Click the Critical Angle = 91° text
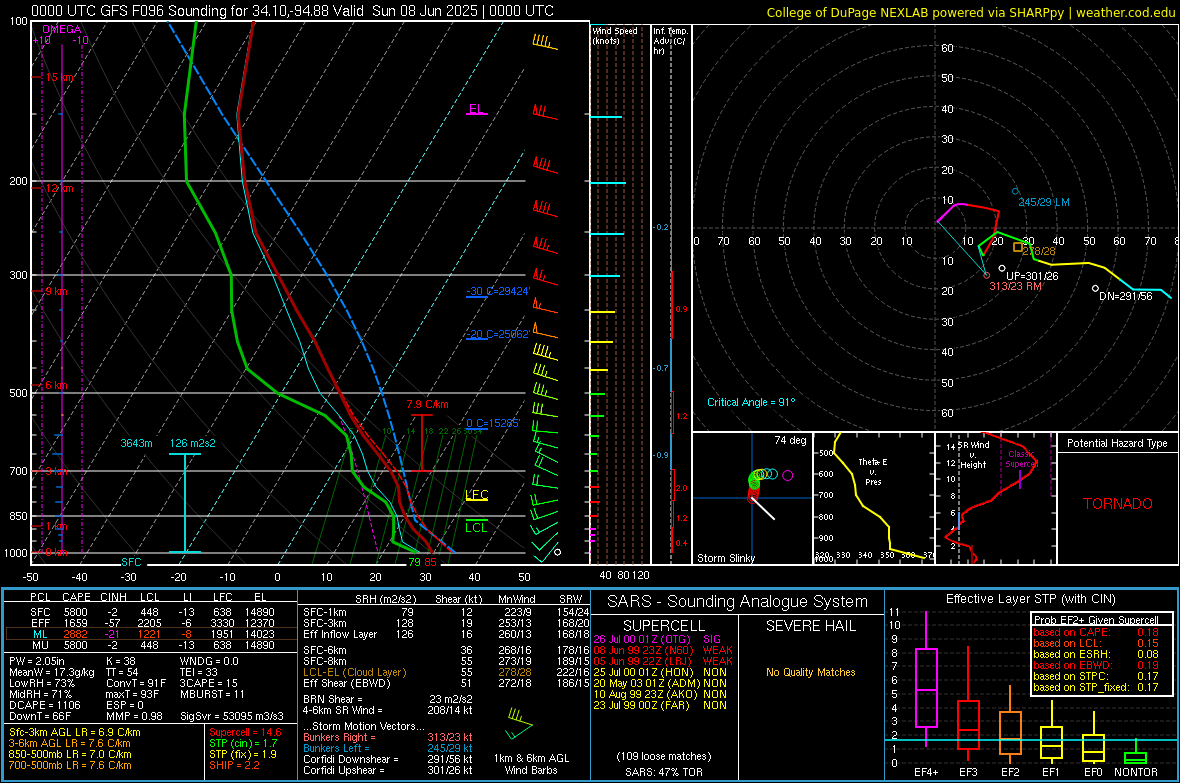The image size is (1180, 783). pos(751,402)
